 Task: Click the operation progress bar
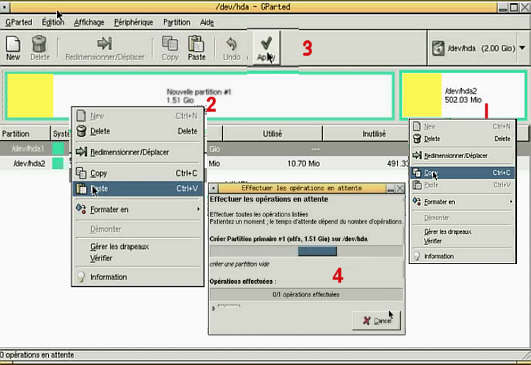coord(306,251)
